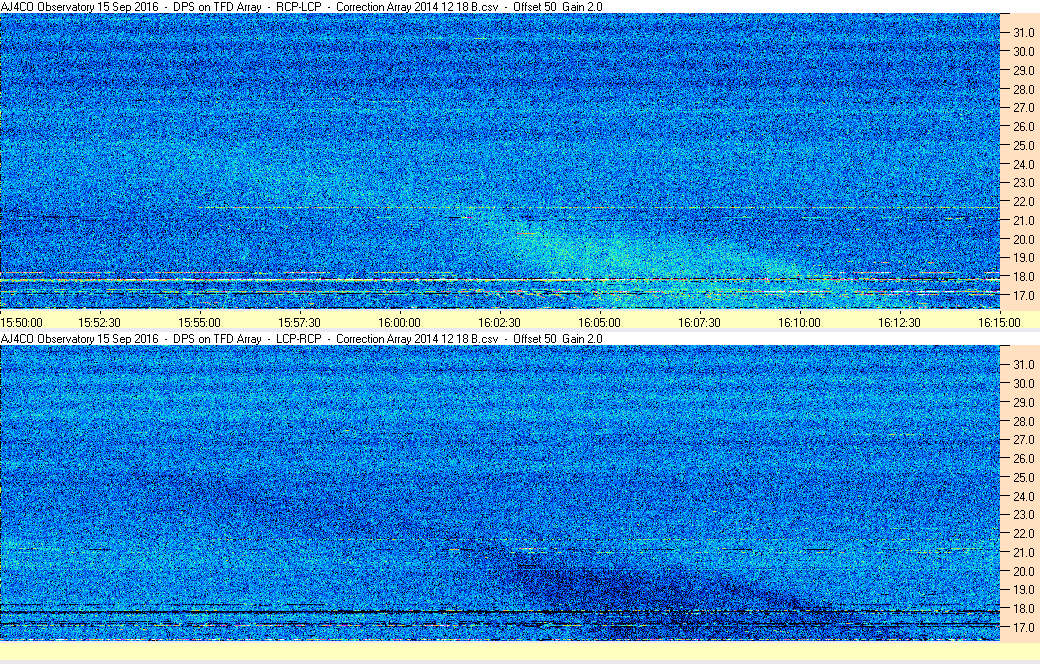1040x664 pixels.
Task: Select 19.0 on the upper frequency axis
Action: pos(1023,258)
